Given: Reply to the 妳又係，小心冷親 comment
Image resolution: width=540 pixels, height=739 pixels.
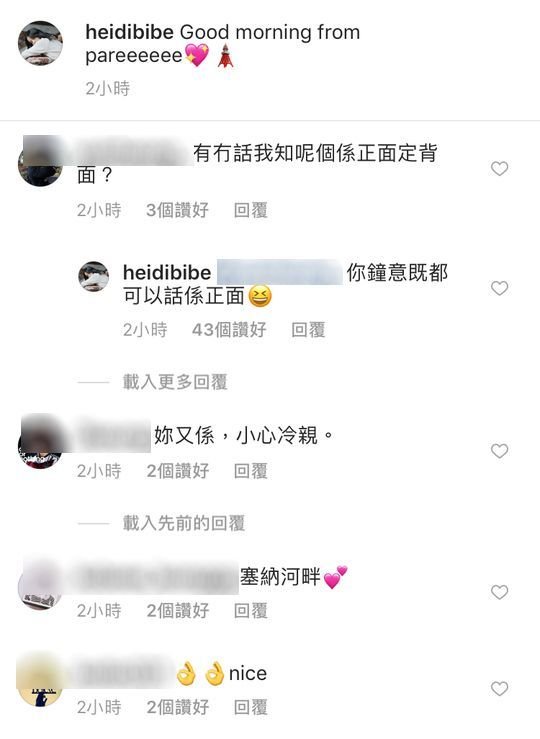Looking at the screenshot, I should [x=251, y=471].
